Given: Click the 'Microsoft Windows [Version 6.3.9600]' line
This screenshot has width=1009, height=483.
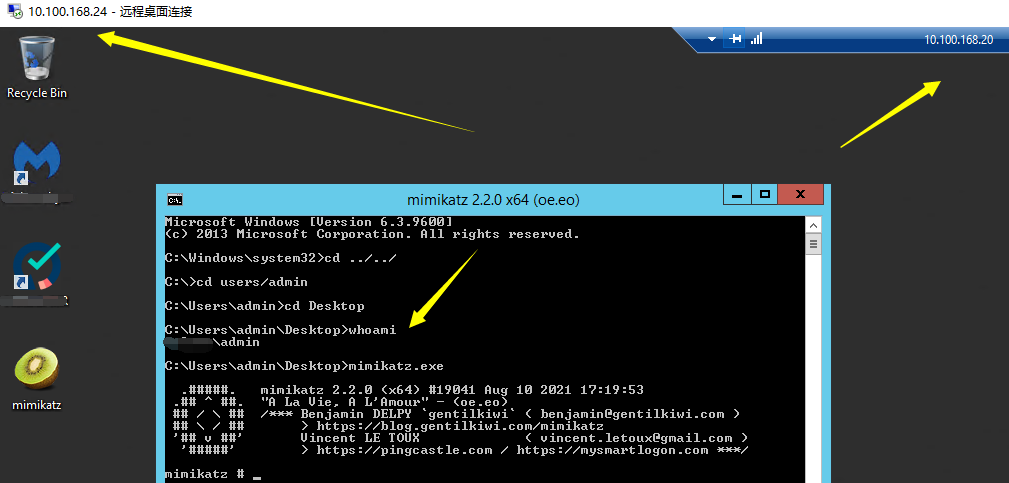Looking at the screenshot, I should click(309, 222).
